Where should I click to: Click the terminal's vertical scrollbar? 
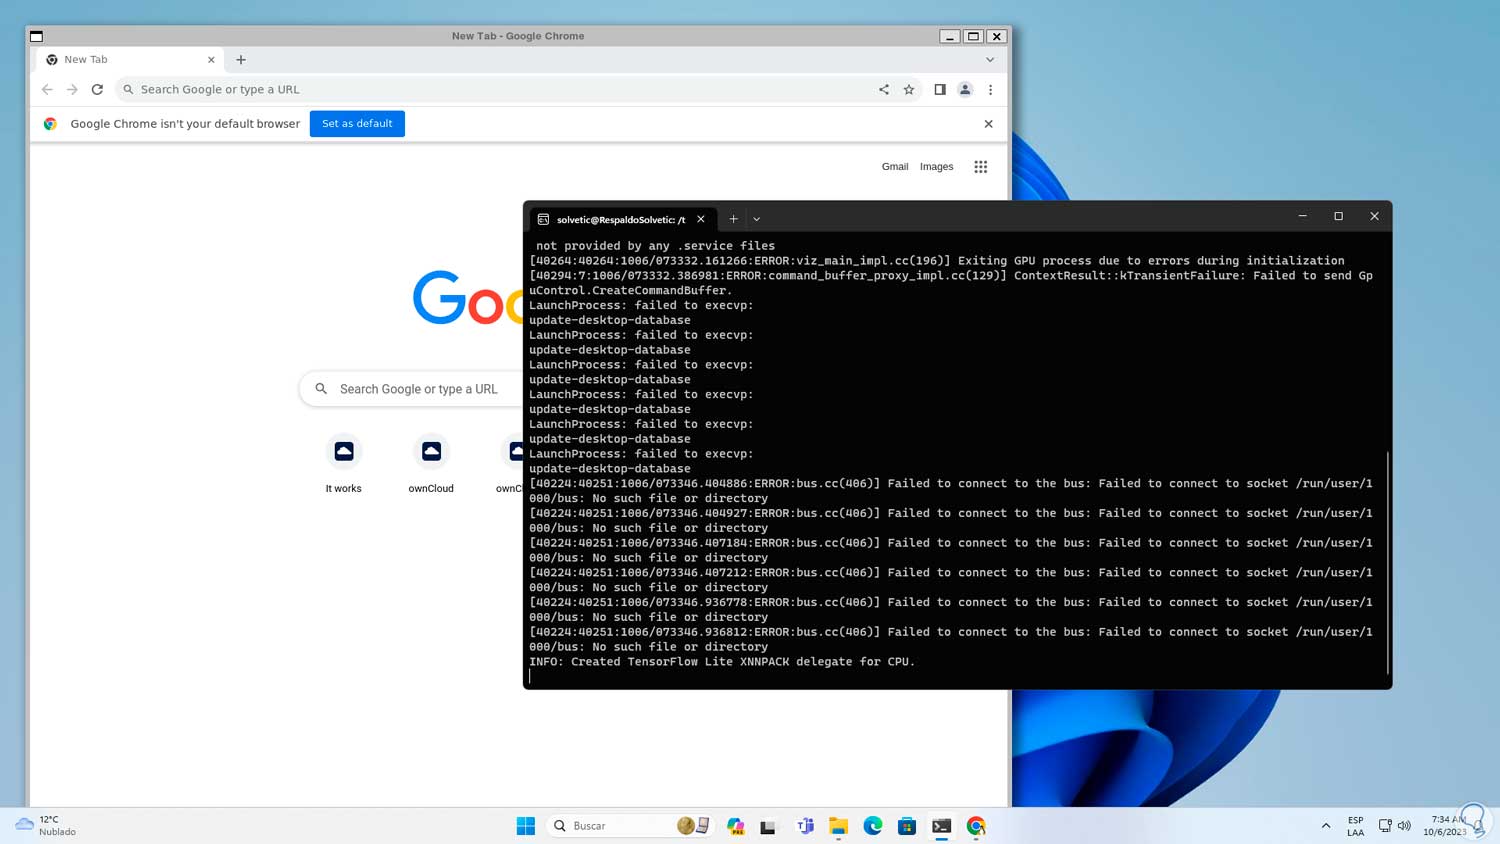[1388, 563]
